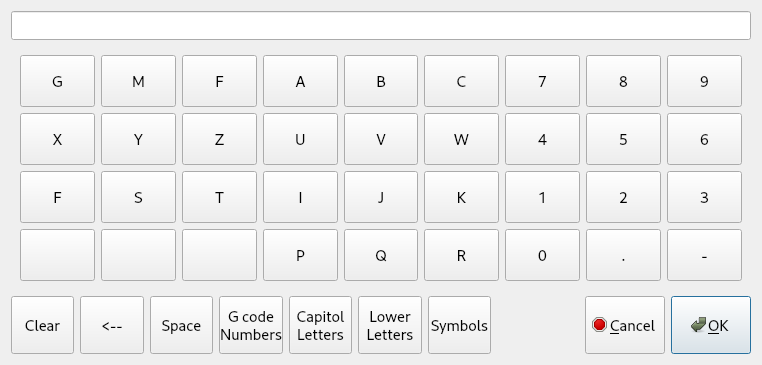Tap the G key

57,81
